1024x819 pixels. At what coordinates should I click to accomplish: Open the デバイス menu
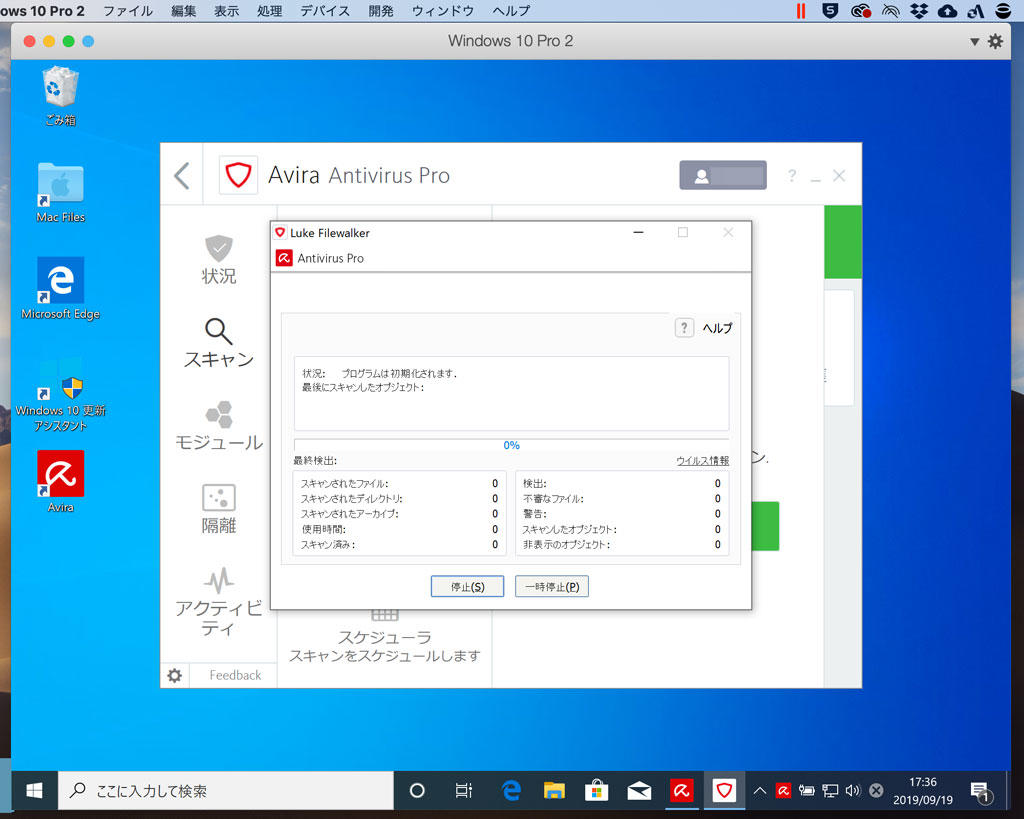325,11
